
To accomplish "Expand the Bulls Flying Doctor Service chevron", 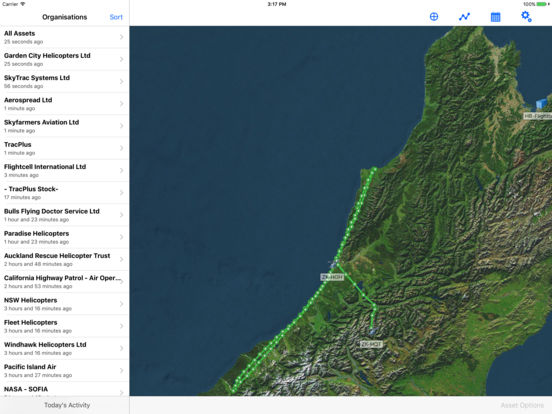I will pos(121,215).
